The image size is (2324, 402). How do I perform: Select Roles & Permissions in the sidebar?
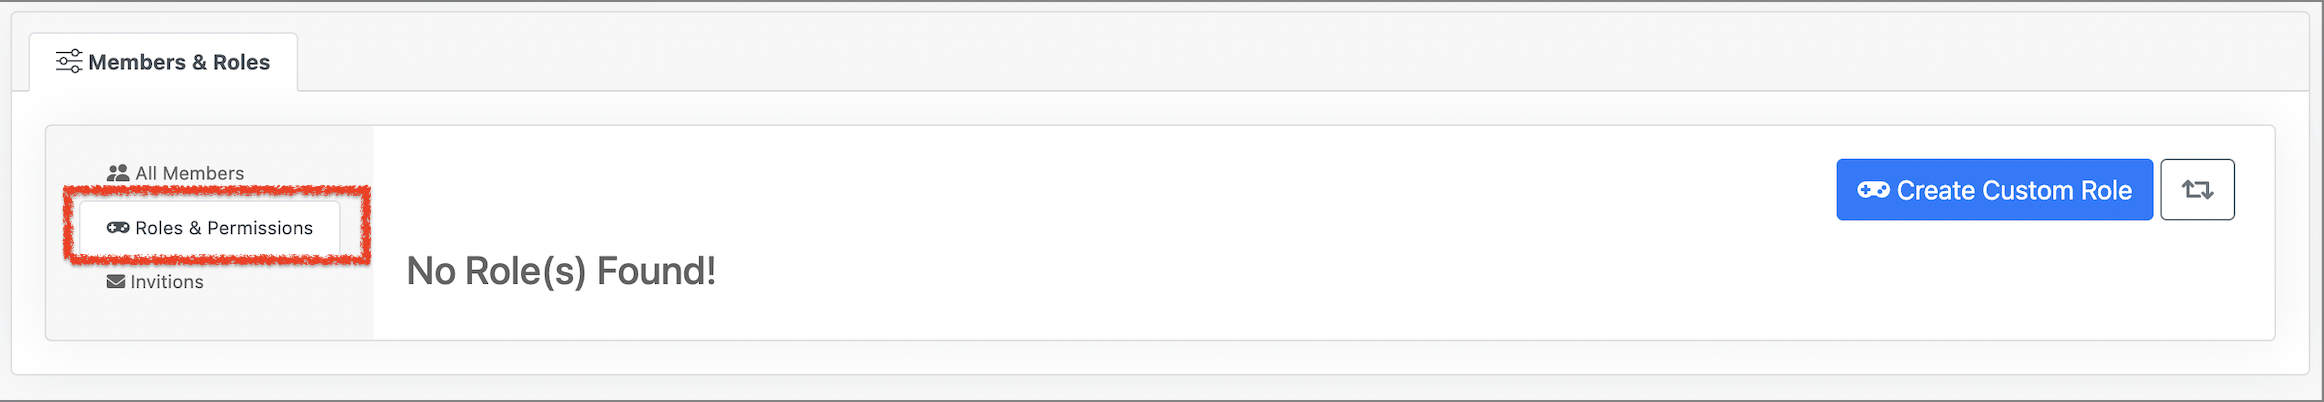point(210,228)
